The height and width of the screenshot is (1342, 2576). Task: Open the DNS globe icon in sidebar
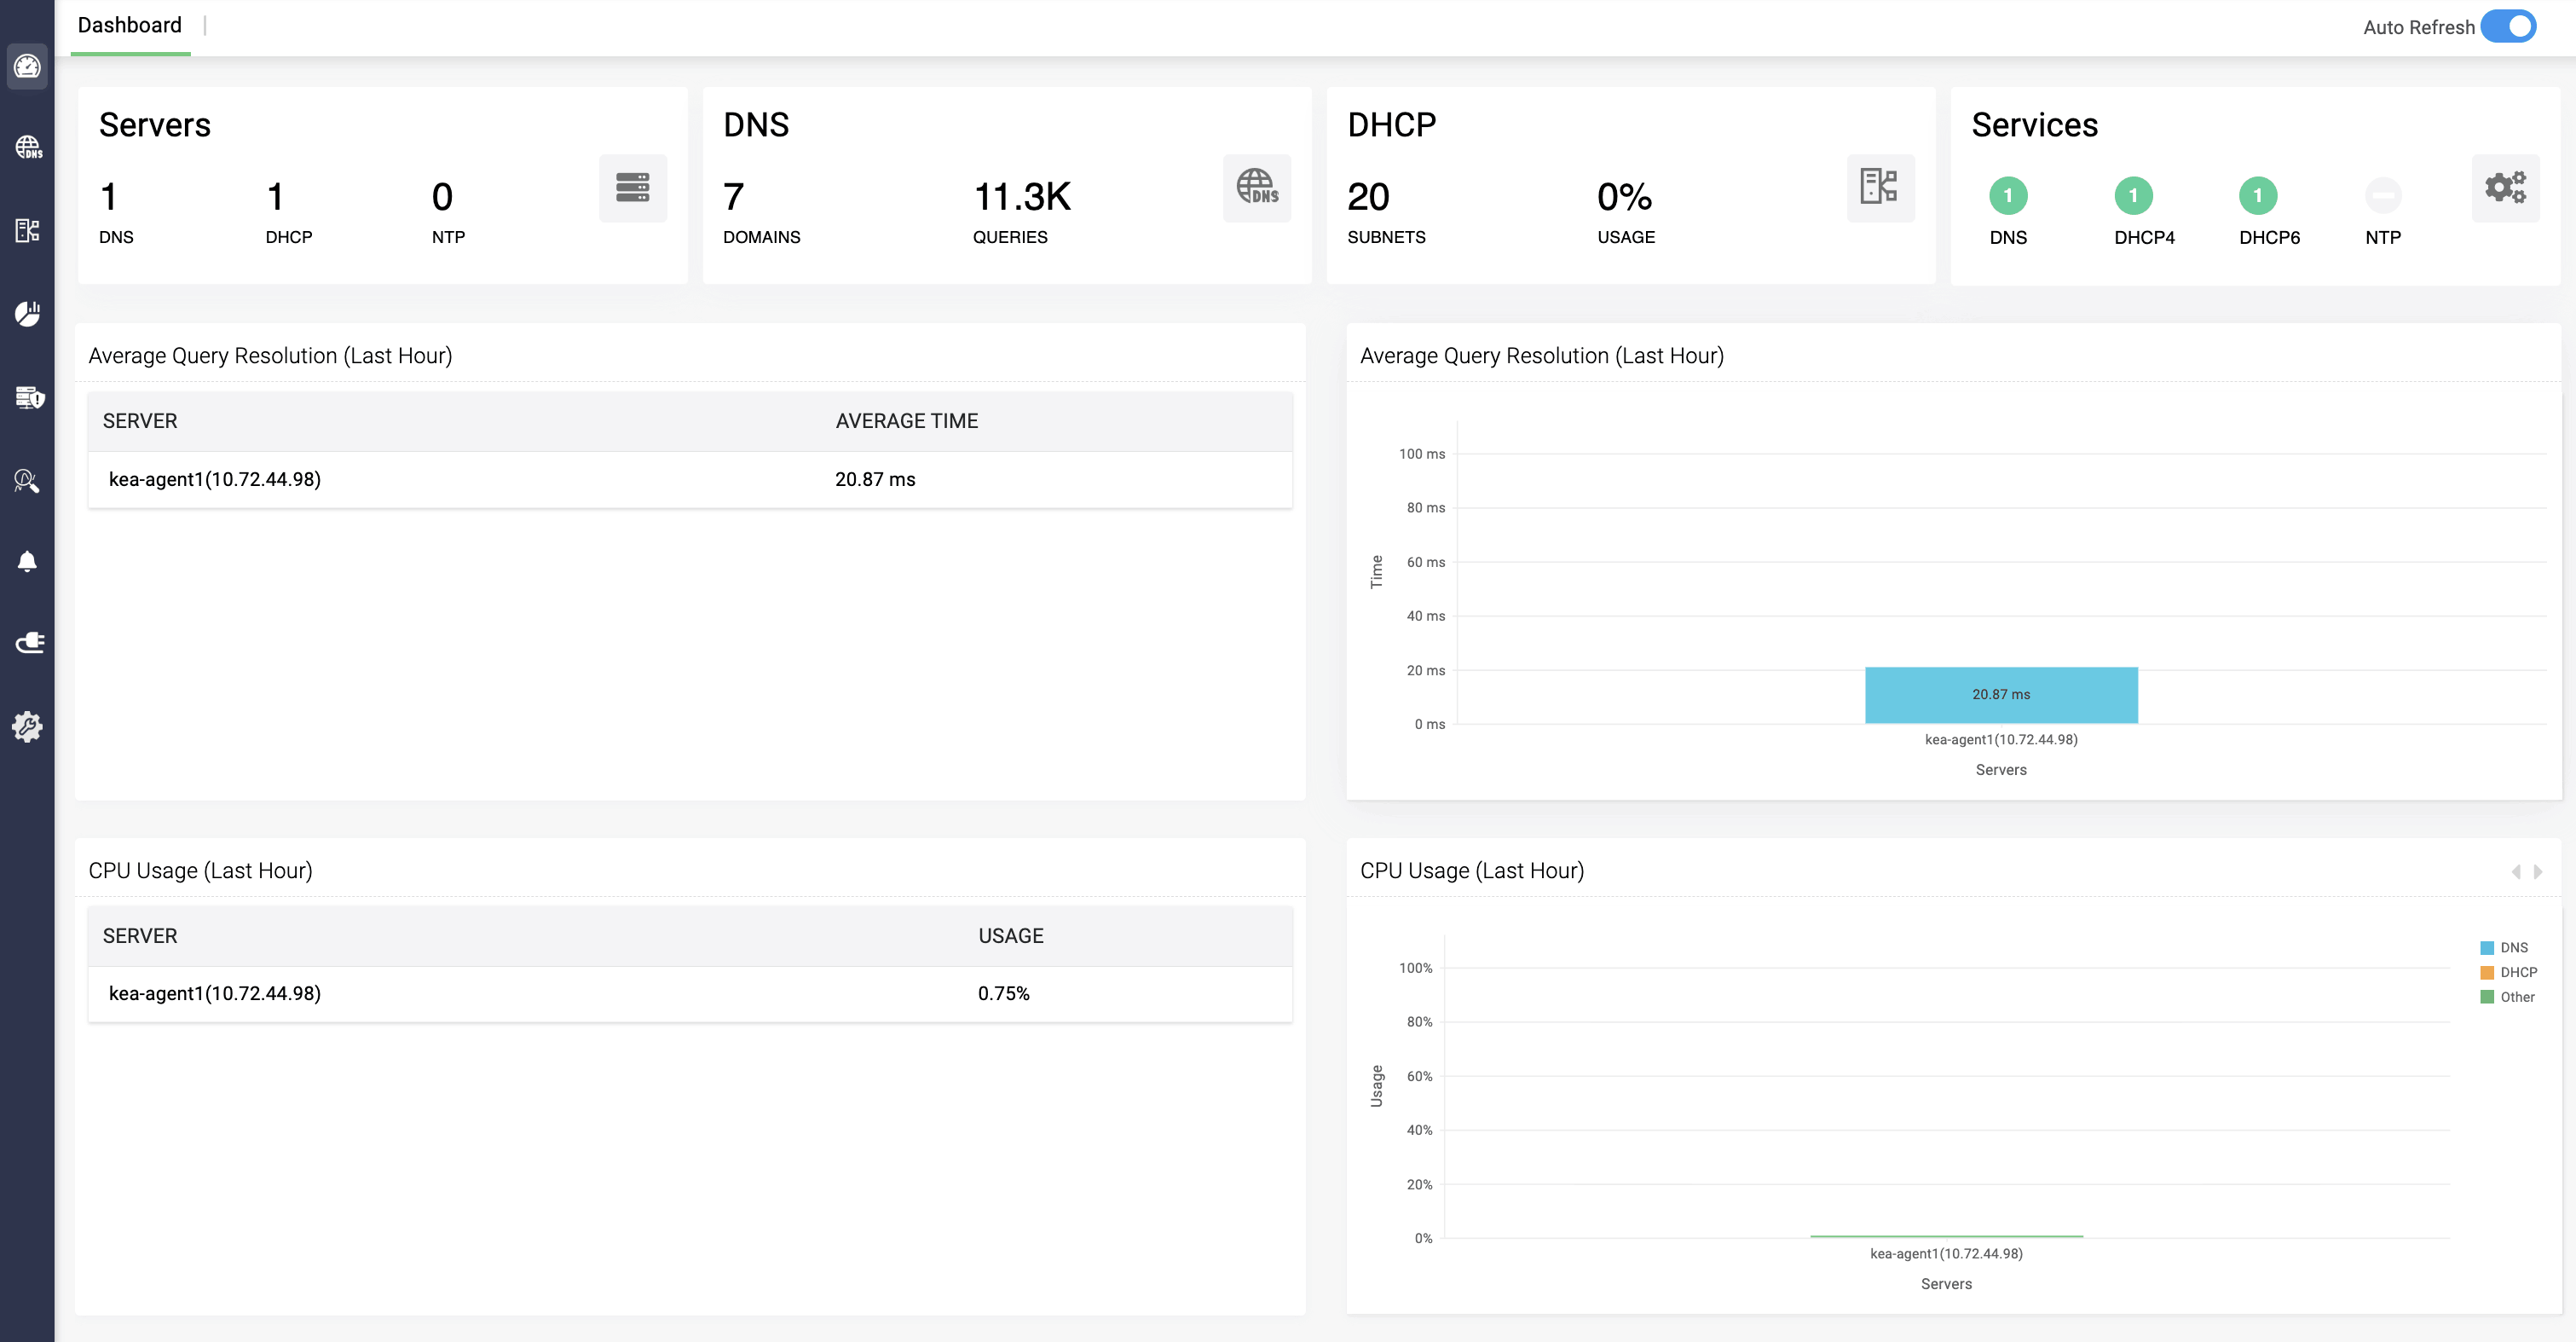[x=27, y=148]
